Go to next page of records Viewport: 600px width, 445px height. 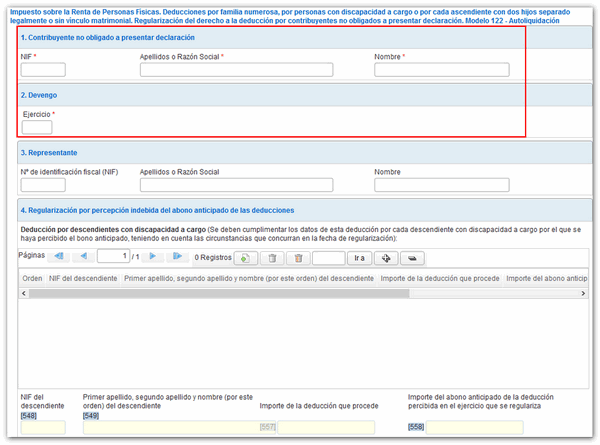[x=153, y=257]
